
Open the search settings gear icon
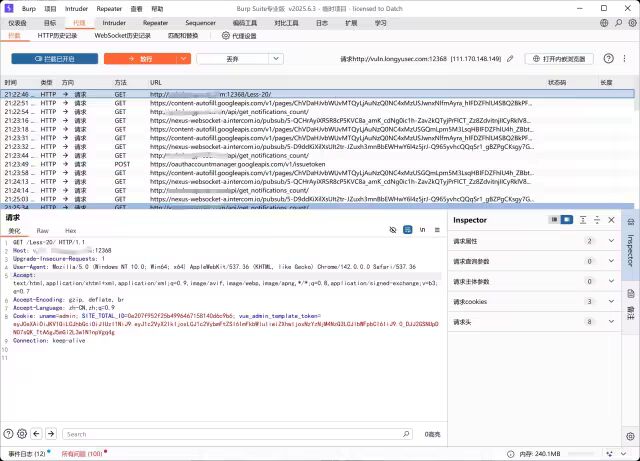click(x=22, y=434)
